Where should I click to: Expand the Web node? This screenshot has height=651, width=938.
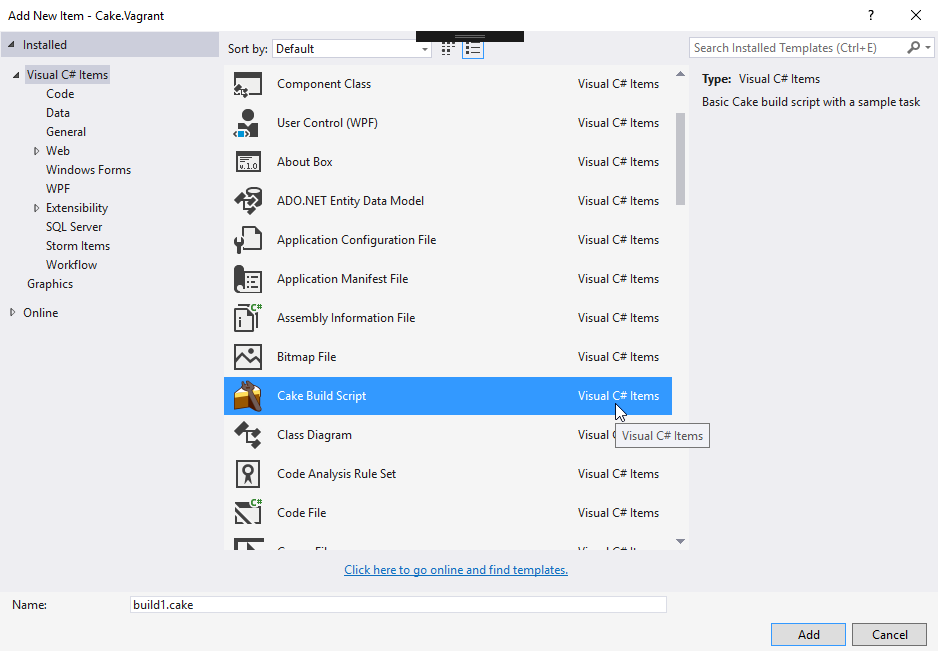[36, 151]
